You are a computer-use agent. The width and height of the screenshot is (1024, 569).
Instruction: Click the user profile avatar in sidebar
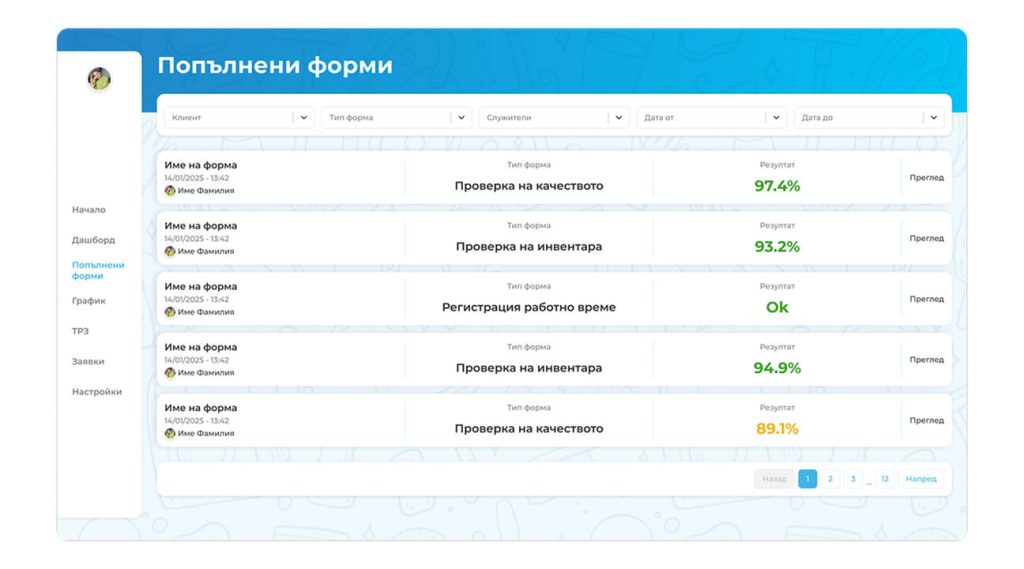click(x=99, y=79)
